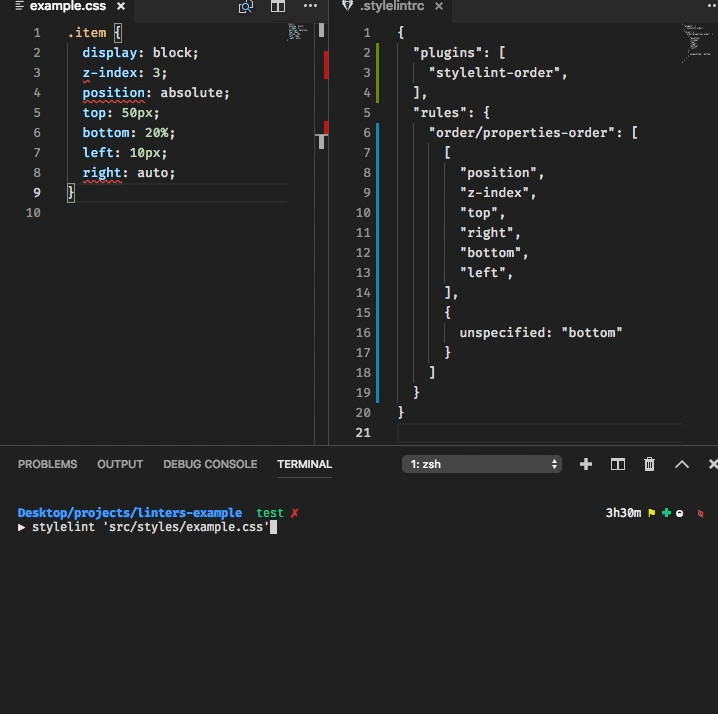Screen dimensions: 718x714
Task: Click the '.item' selector in example.css
Action: (x=87, y=33)
